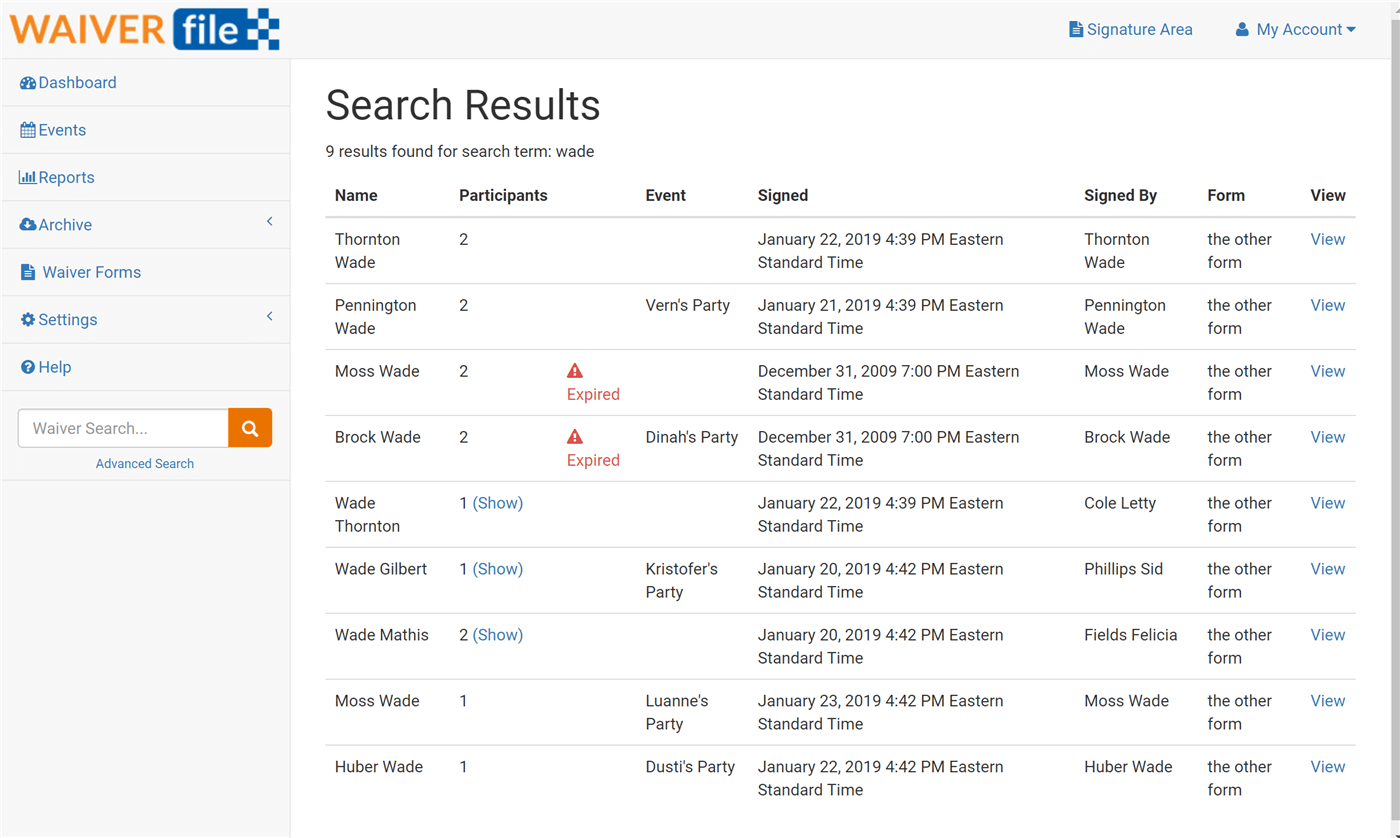1400x838 pixels.
Task: Click the orange search magnifier button
Action: point(250,427)
